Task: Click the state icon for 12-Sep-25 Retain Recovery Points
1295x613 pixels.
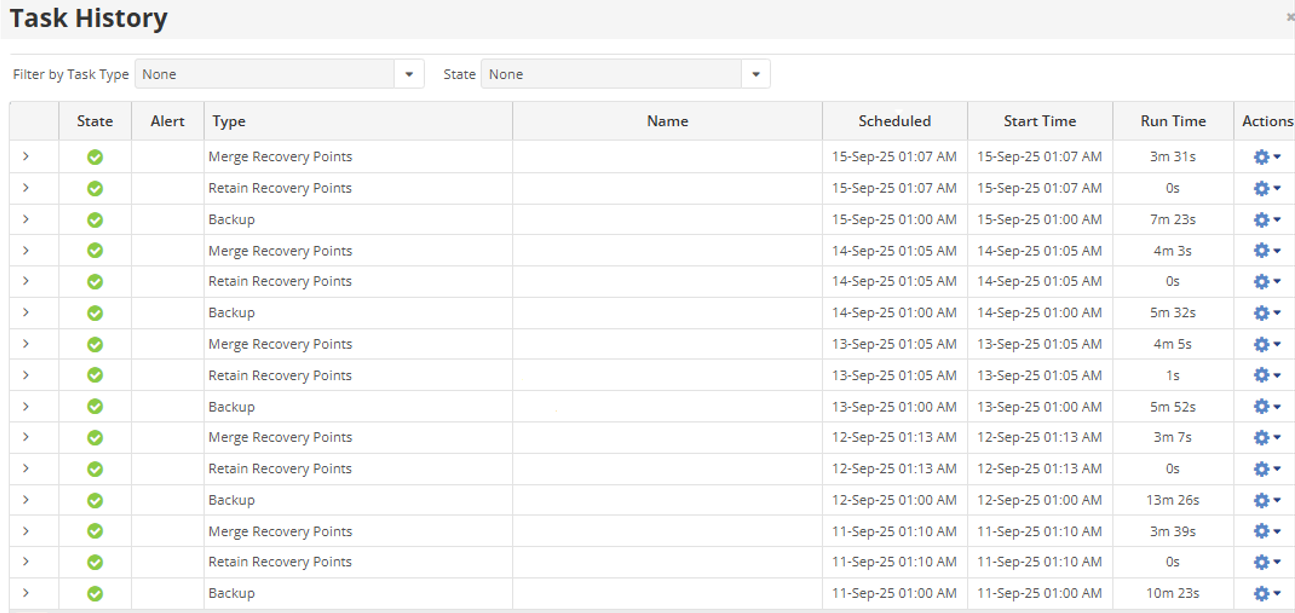Action: [x=95, y=468]
